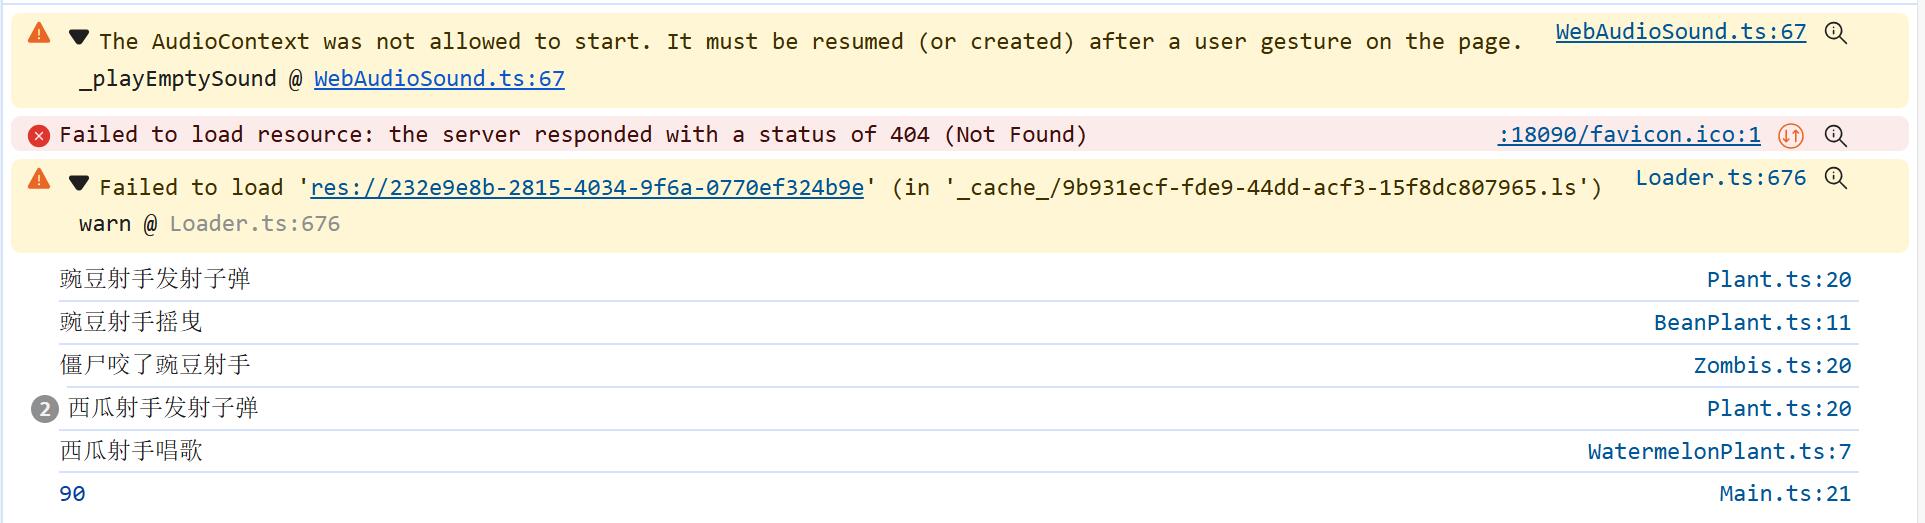This screenshot has height=523, width=1925.
Task: Open WebAudioSound.ts:67 link in _playEmptySound stack line
Action: pos(439,79)
